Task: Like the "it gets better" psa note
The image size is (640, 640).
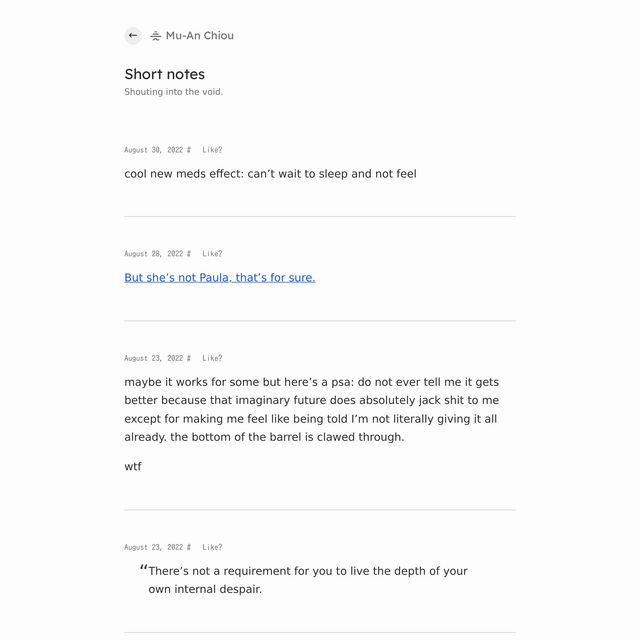Action: pyautogui.click(x=212, y=358)
